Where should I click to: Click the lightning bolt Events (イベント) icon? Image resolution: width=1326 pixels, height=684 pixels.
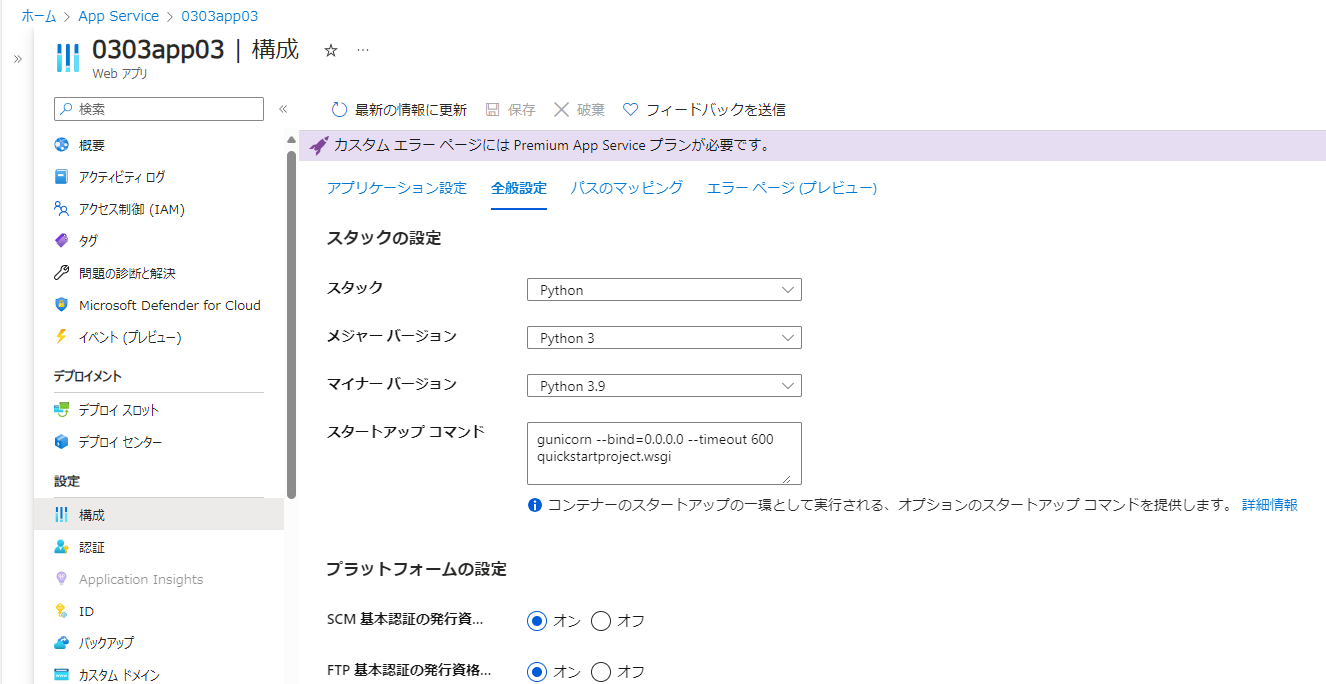click(x=62, y=337)
